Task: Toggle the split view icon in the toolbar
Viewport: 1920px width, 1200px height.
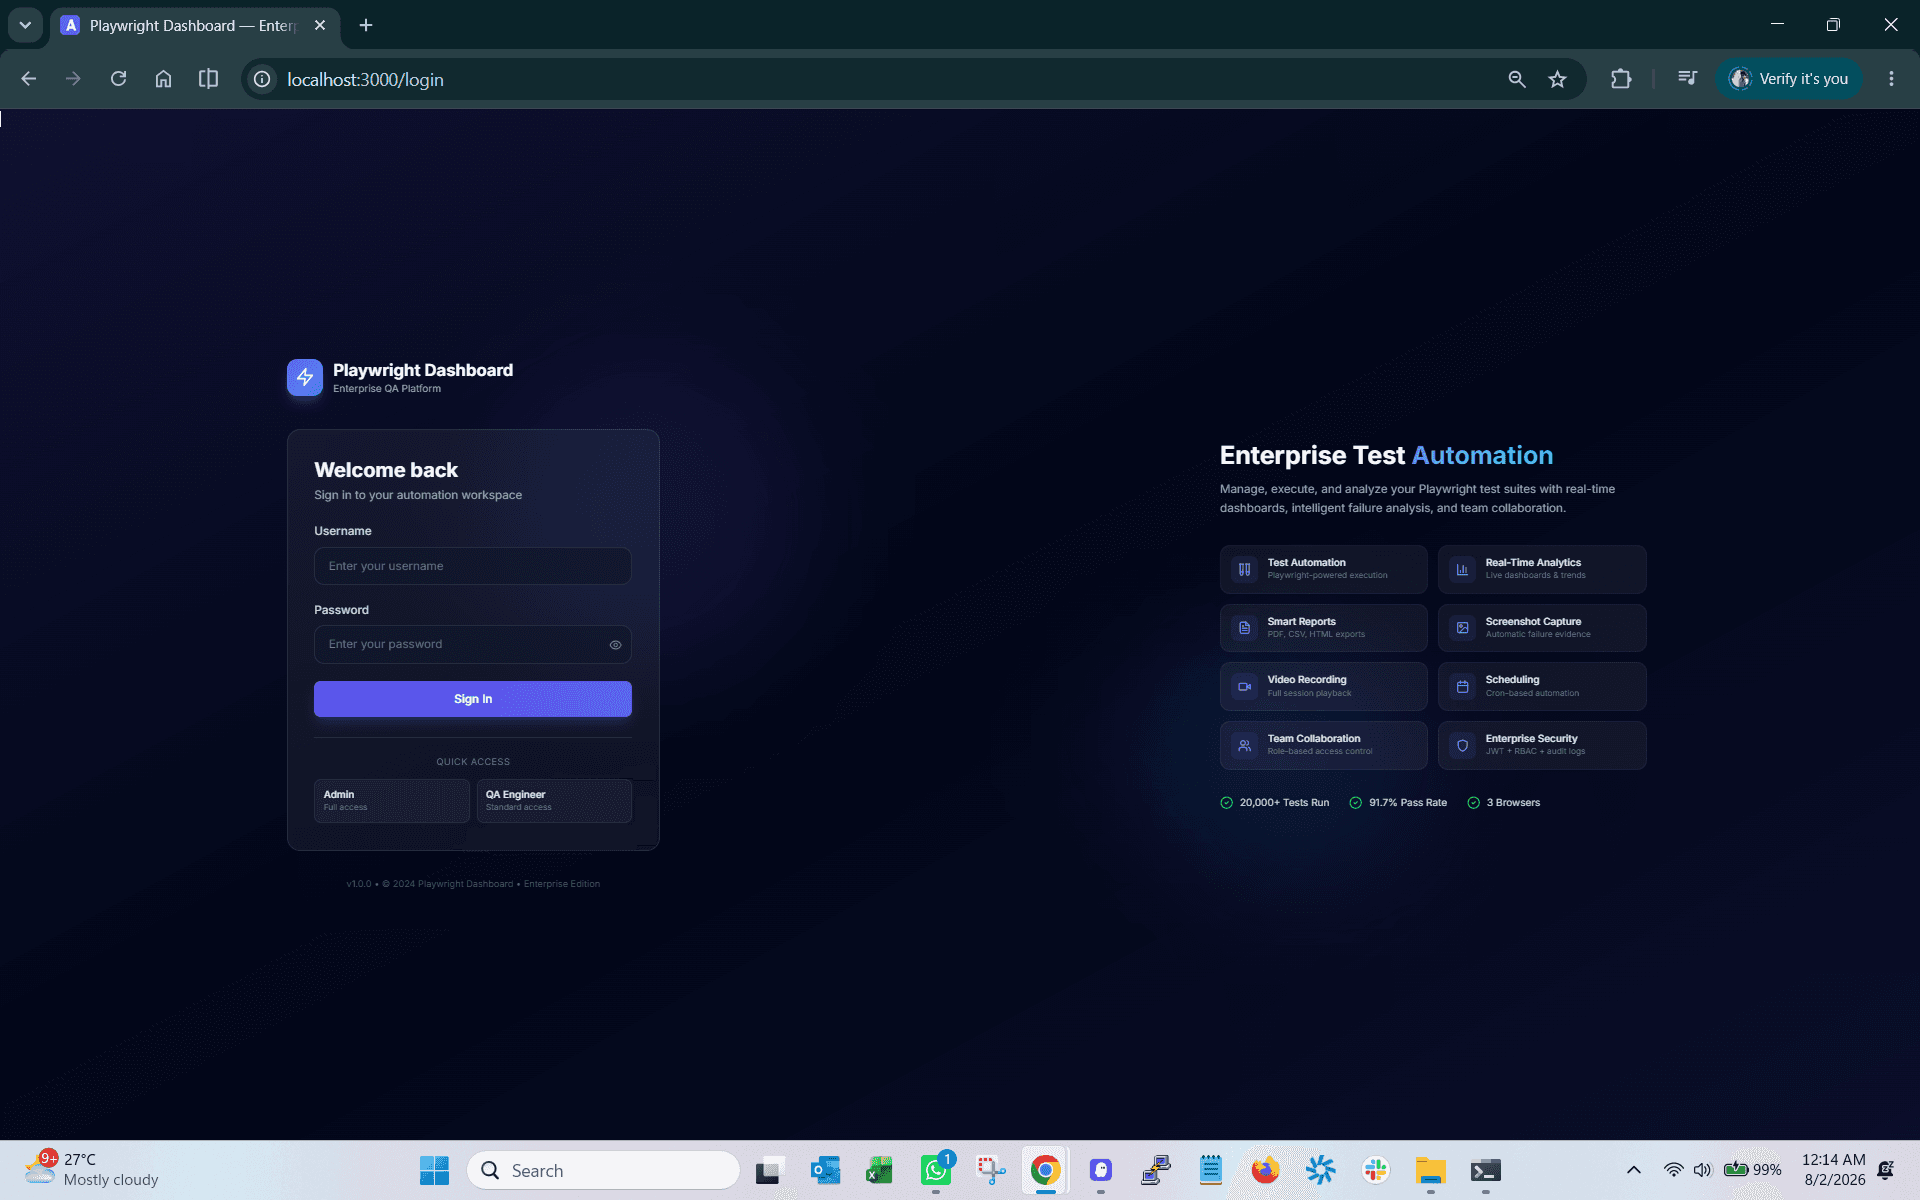Action: pyautogui.click(x=208, y=79)
